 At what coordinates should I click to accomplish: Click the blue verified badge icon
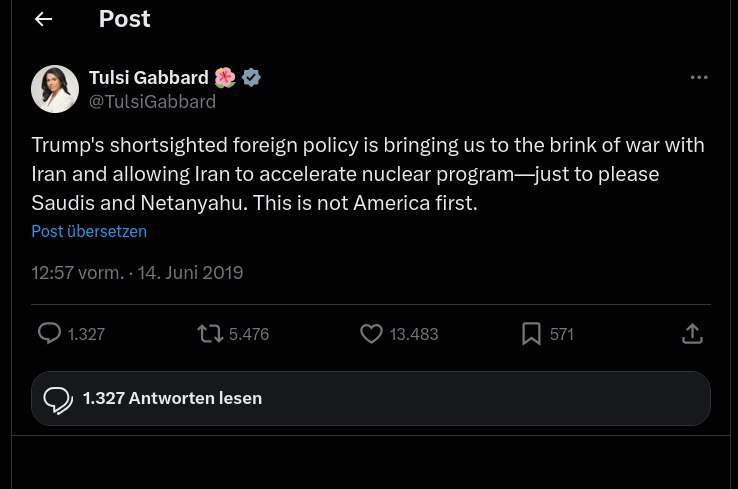[x=252, y=78]
